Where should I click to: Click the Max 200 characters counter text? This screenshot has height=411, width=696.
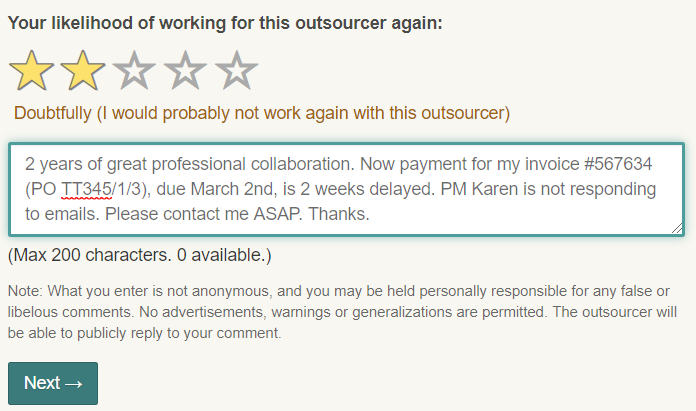pos(139,255)
